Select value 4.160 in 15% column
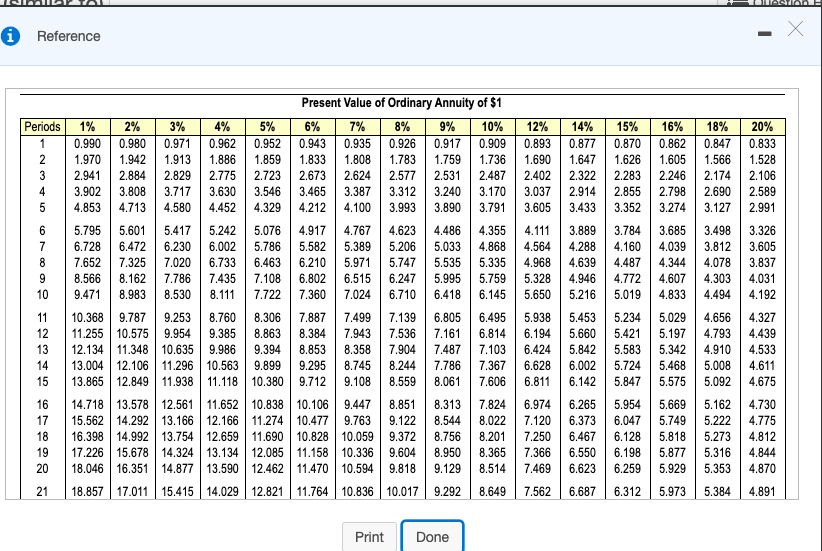 628,246
